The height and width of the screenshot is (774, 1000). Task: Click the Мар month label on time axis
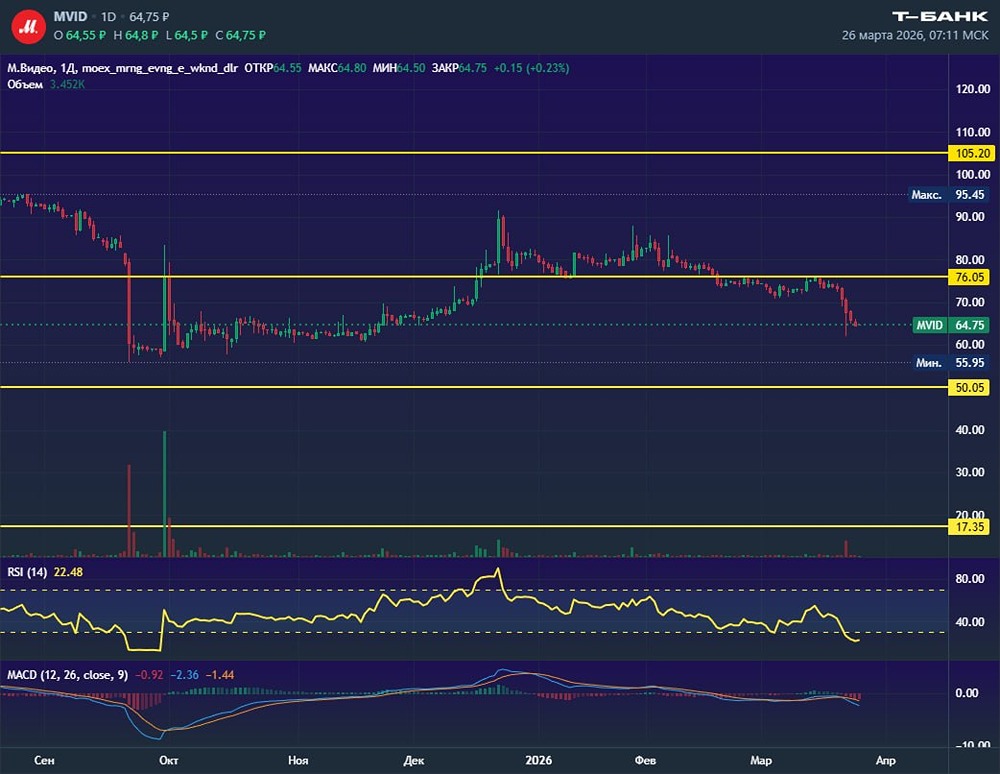click(x=761, y=760)
